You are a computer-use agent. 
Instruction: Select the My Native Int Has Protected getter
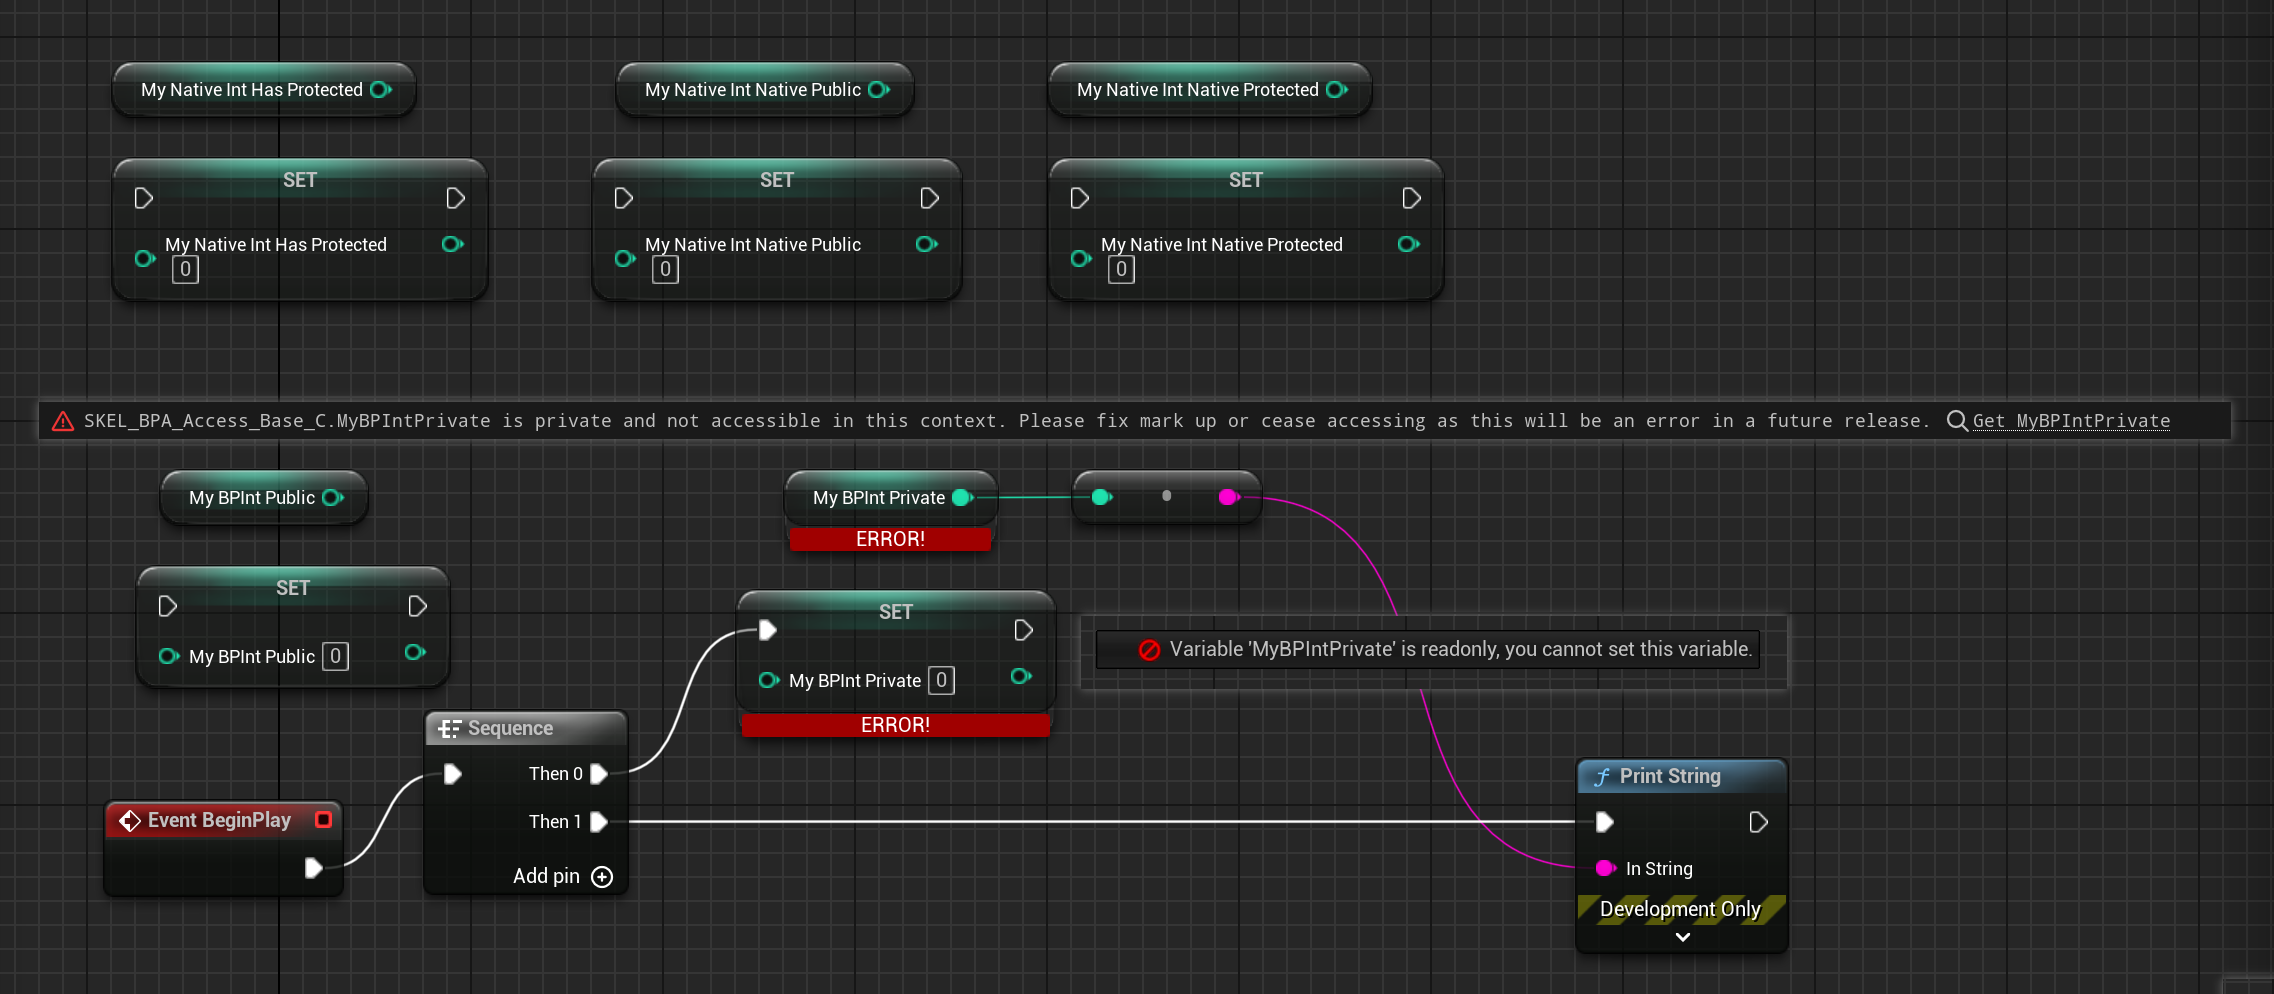(252, 90)
